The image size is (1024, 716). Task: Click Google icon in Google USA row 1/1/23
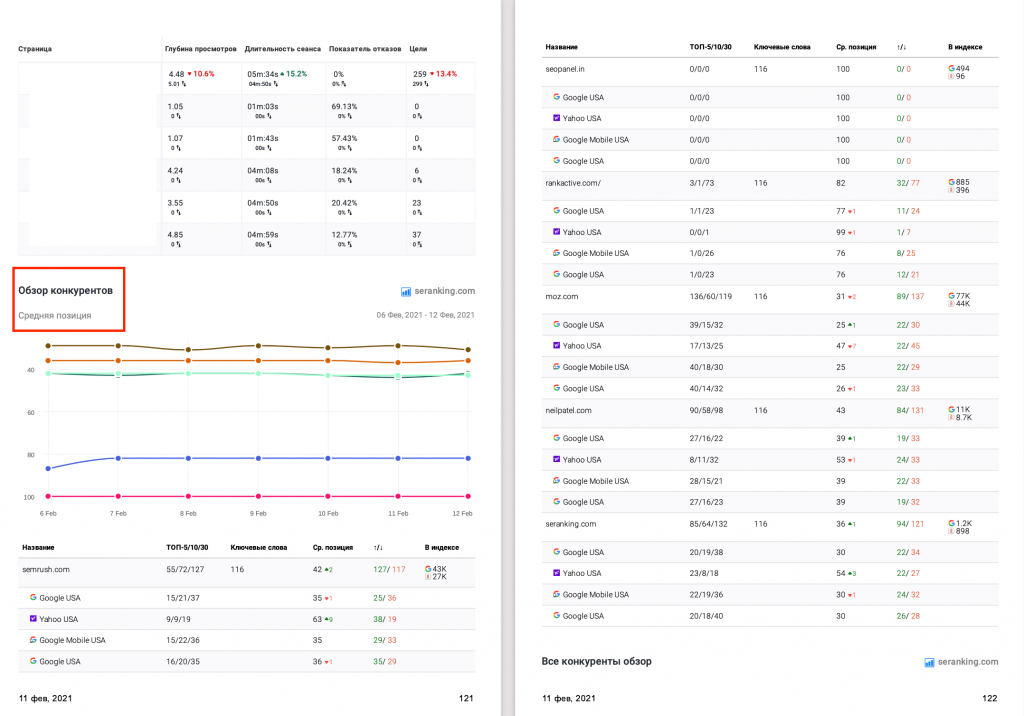pyautogui.click(x=556, y=210)
